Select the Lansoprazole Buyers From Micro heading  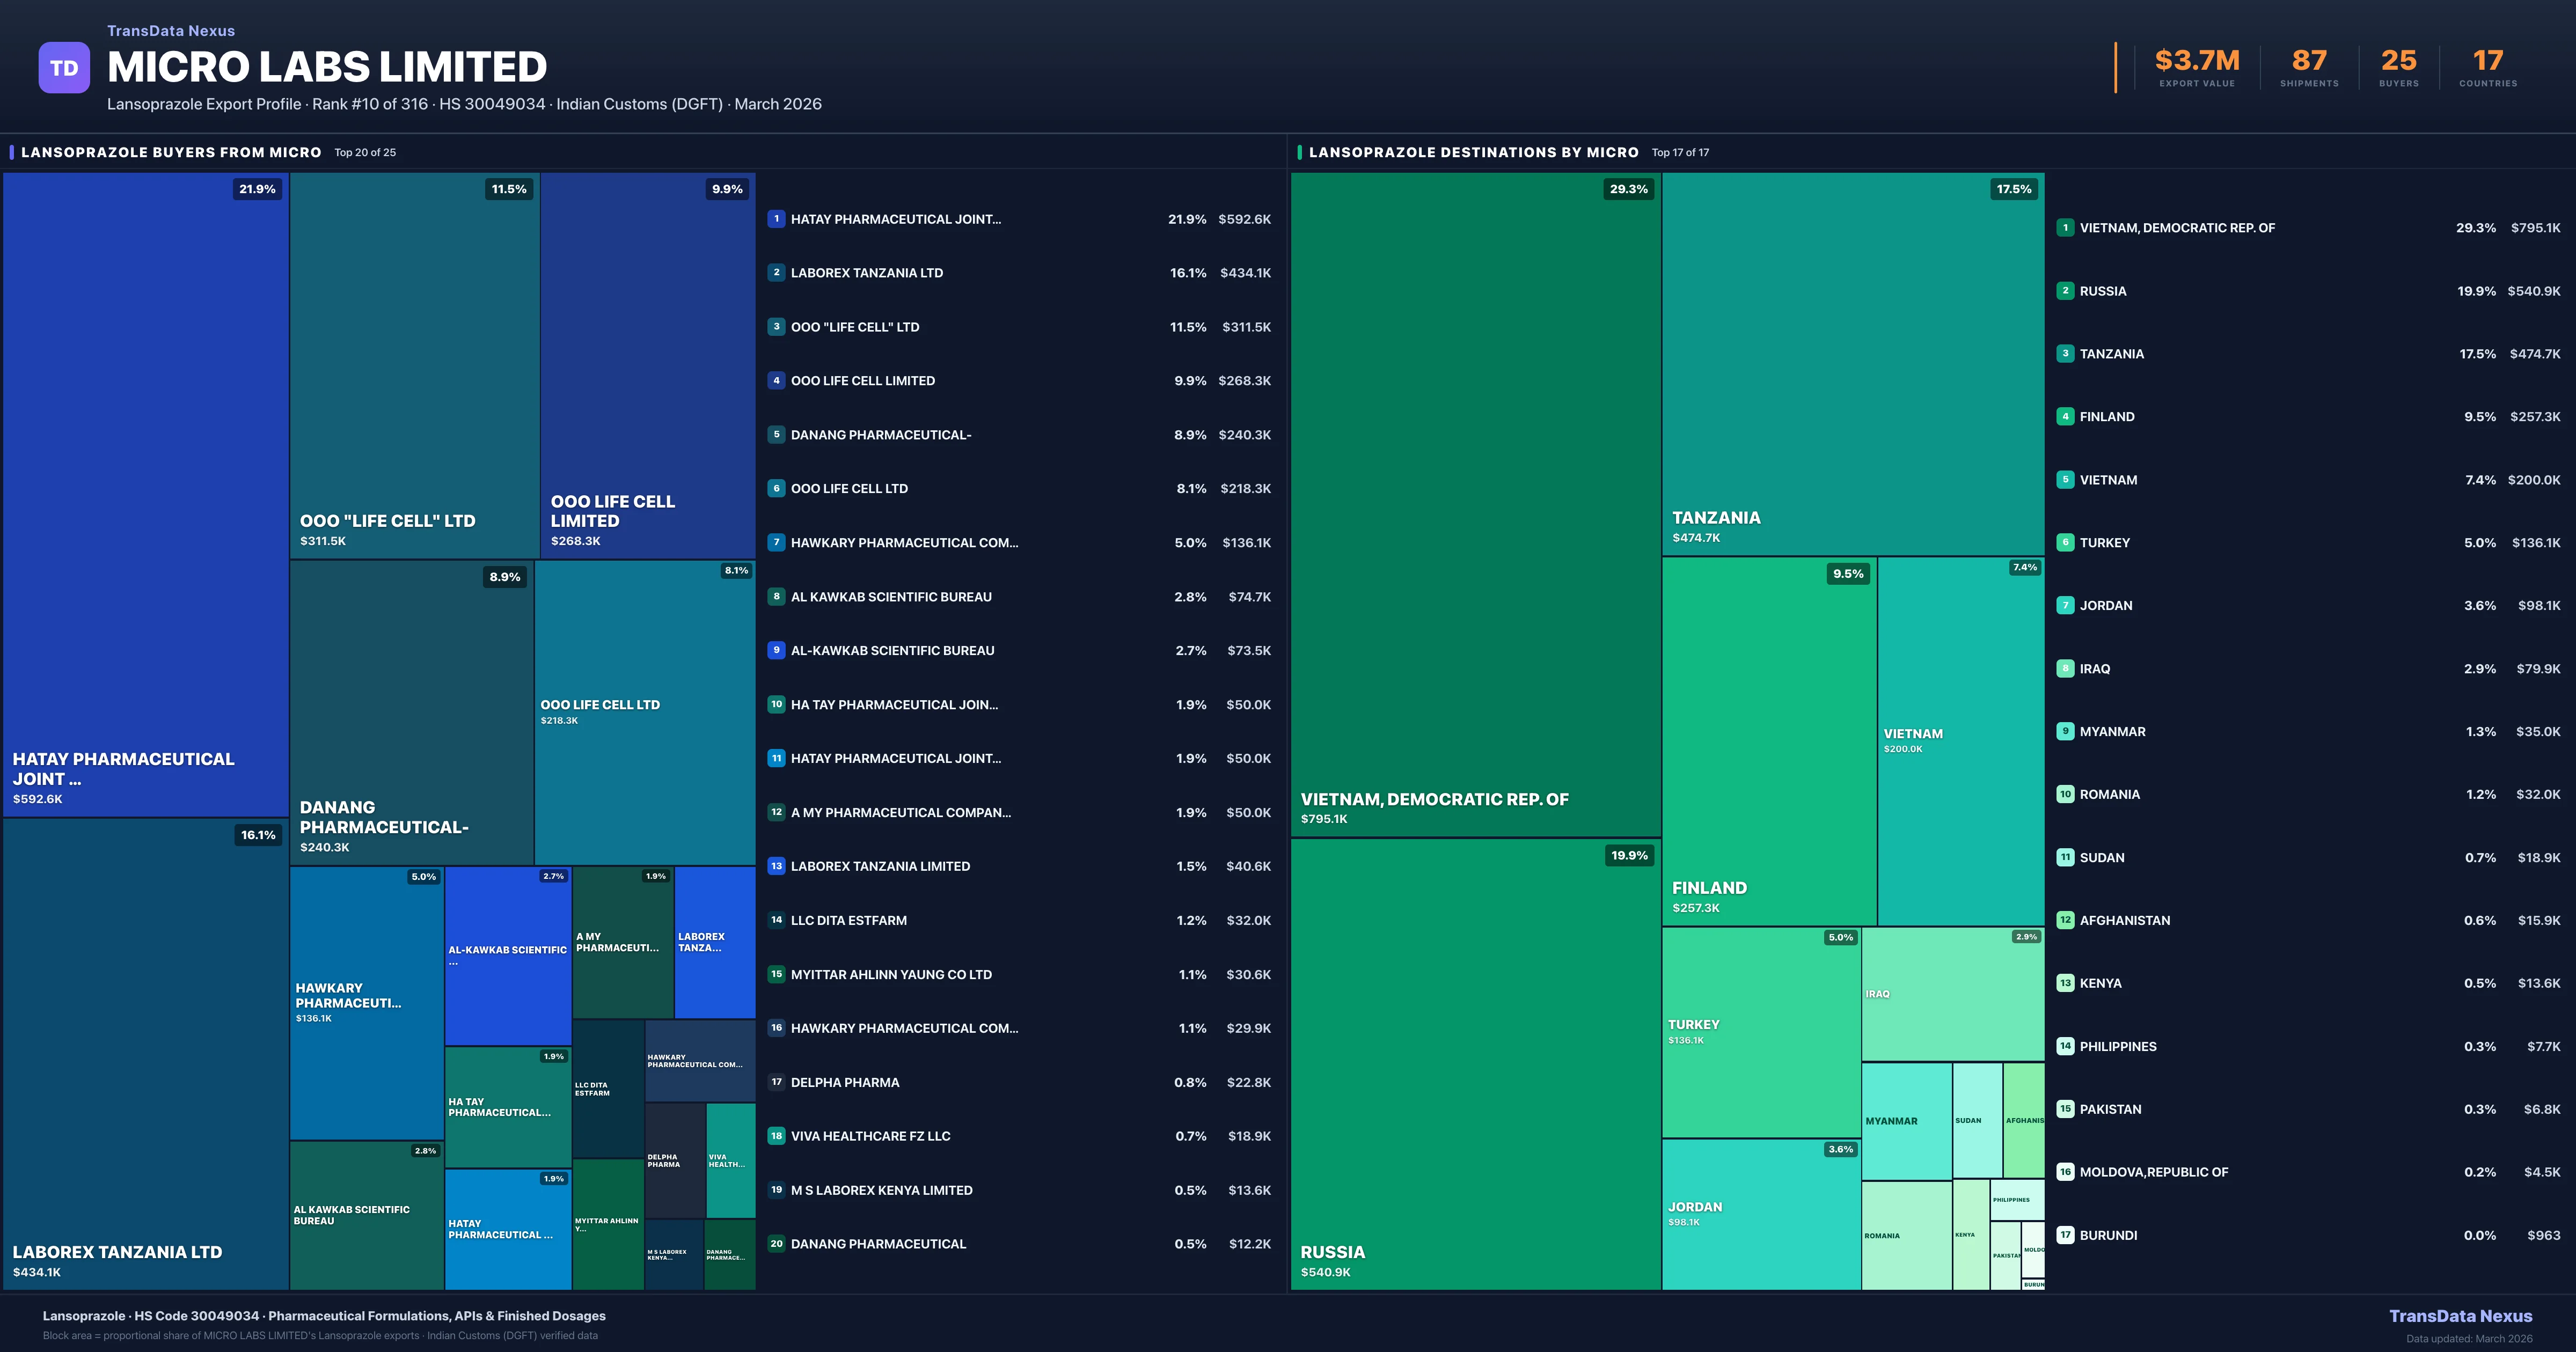coord(171,152)
